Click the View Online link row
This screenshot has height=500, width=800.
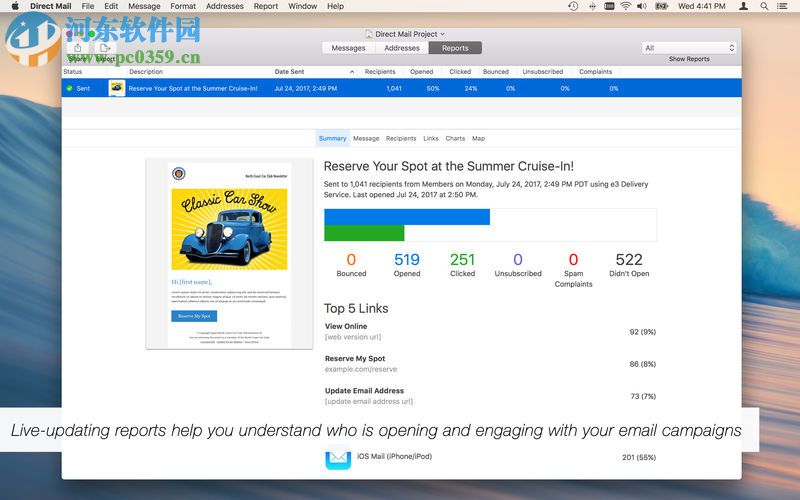pyautogui.click(x=490, y=332)
